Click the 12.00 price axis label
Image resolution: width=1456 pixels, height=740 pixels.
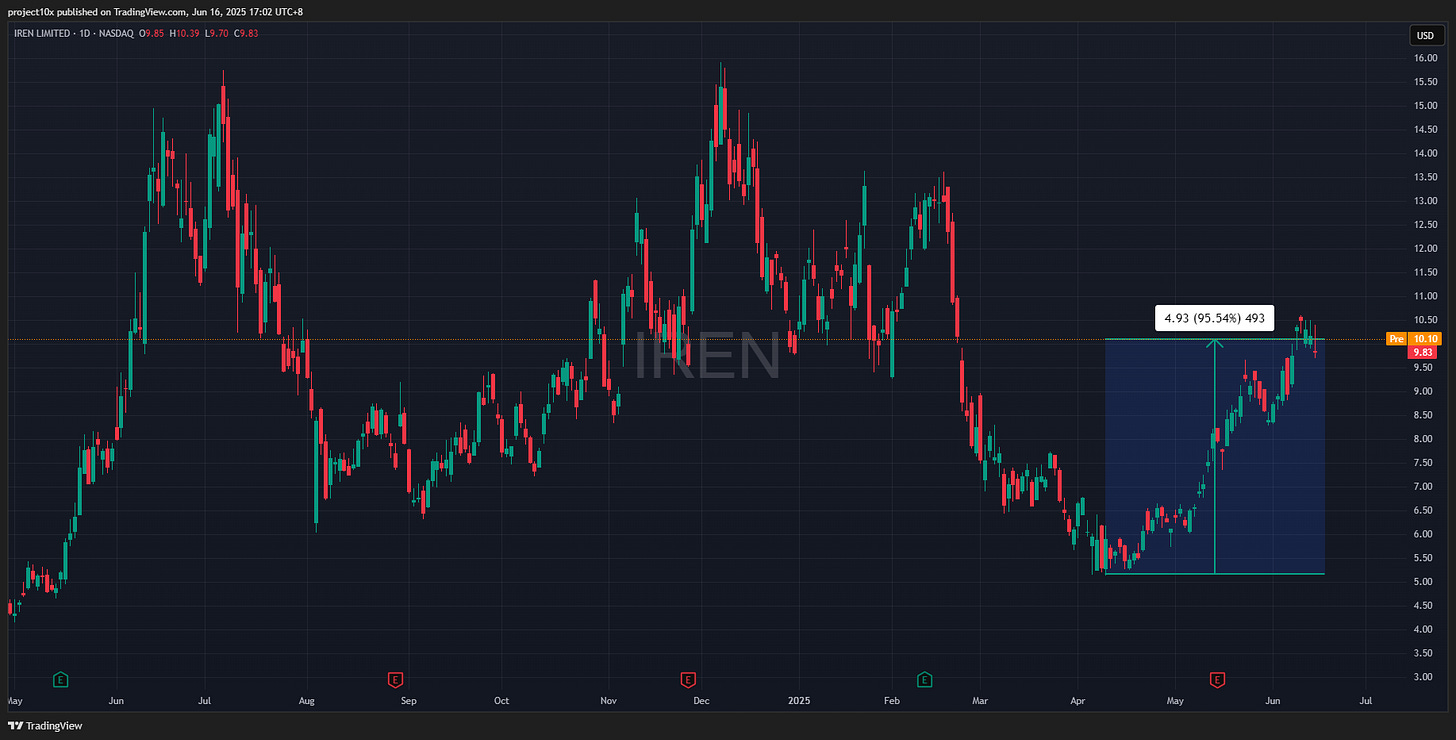pyautogui.click(x=1426, y=248)
